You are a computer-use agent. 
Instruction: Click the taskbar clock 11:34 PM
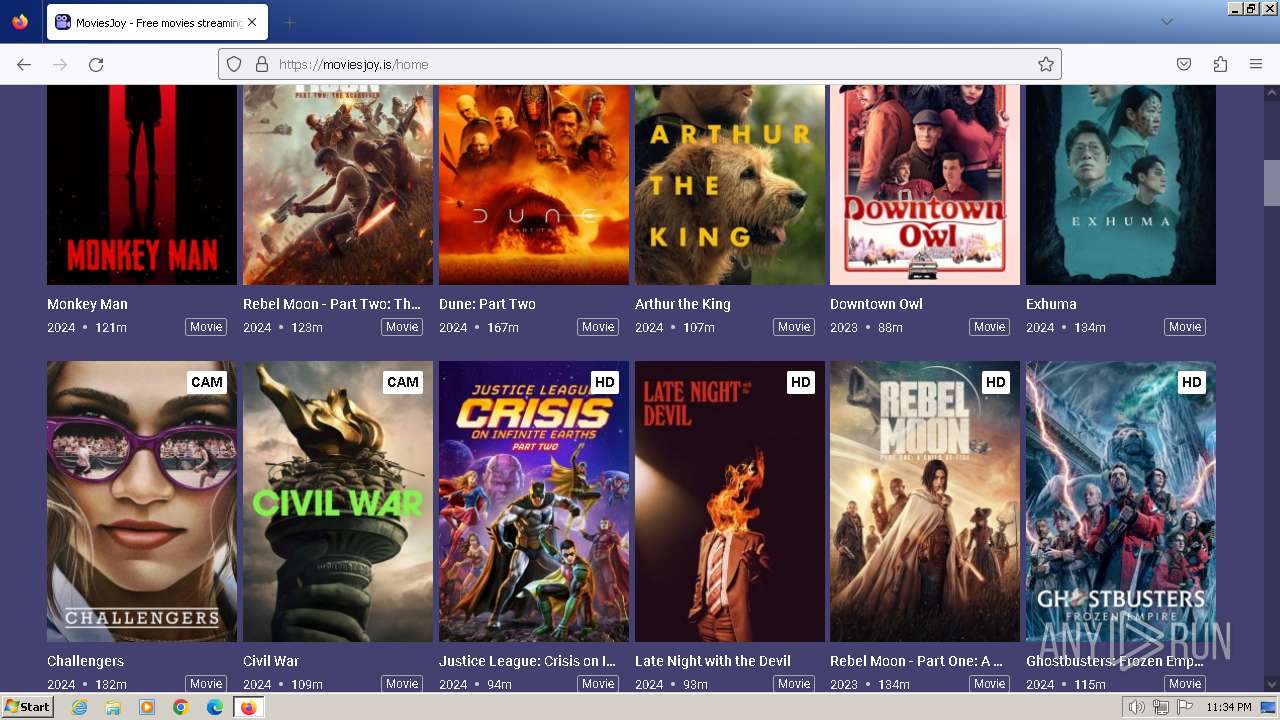pyautogui.click(x=1228, y=707)
